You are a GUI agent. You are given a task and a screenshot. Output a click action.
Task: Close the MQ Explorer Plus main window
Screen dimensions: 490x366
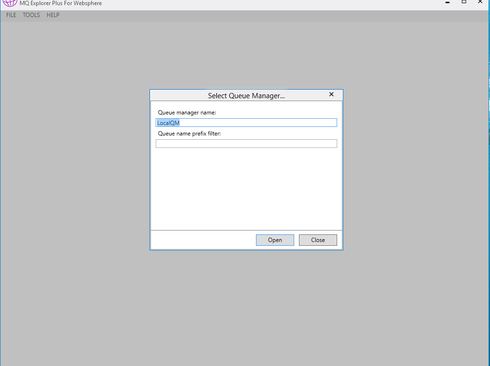(x=480, y=2)
